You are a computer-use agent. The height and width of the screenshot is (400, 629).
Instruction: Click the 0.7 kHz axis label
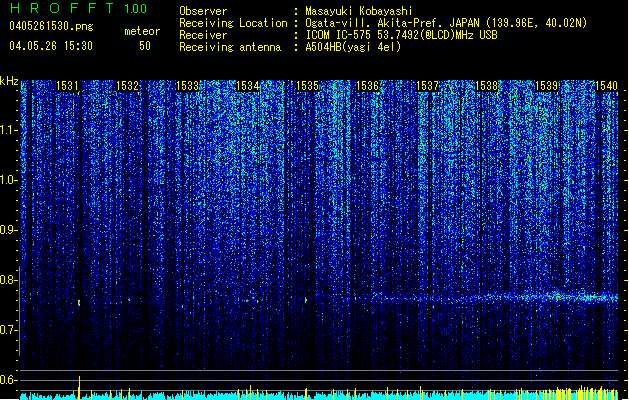coord(8,330)
